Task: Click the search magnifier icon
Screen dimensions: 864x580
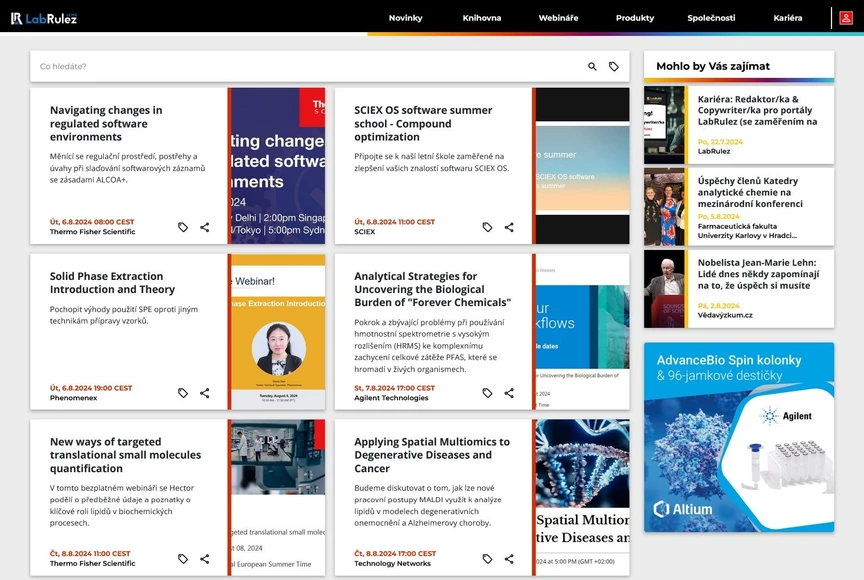Action: 592,67
